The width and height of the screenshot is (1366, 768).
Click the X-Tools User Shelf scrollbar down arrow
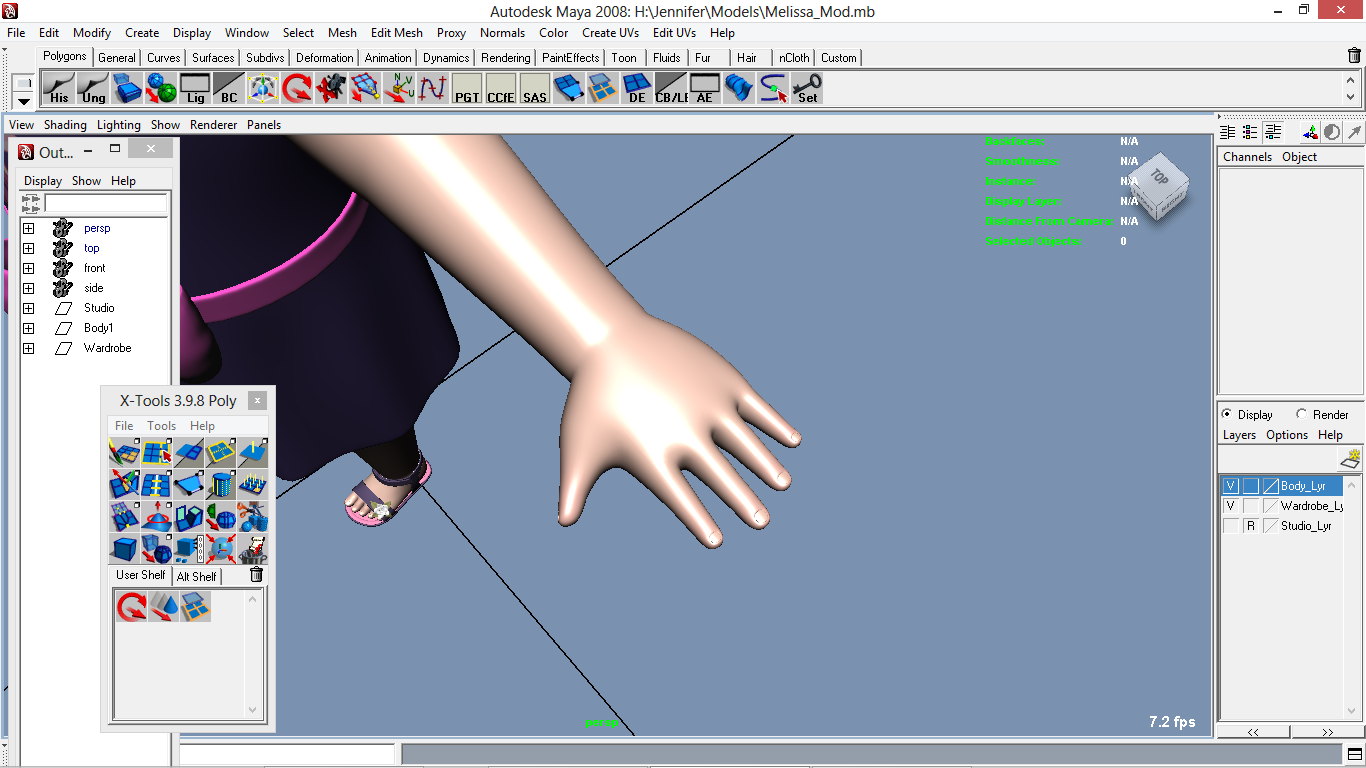253,710
